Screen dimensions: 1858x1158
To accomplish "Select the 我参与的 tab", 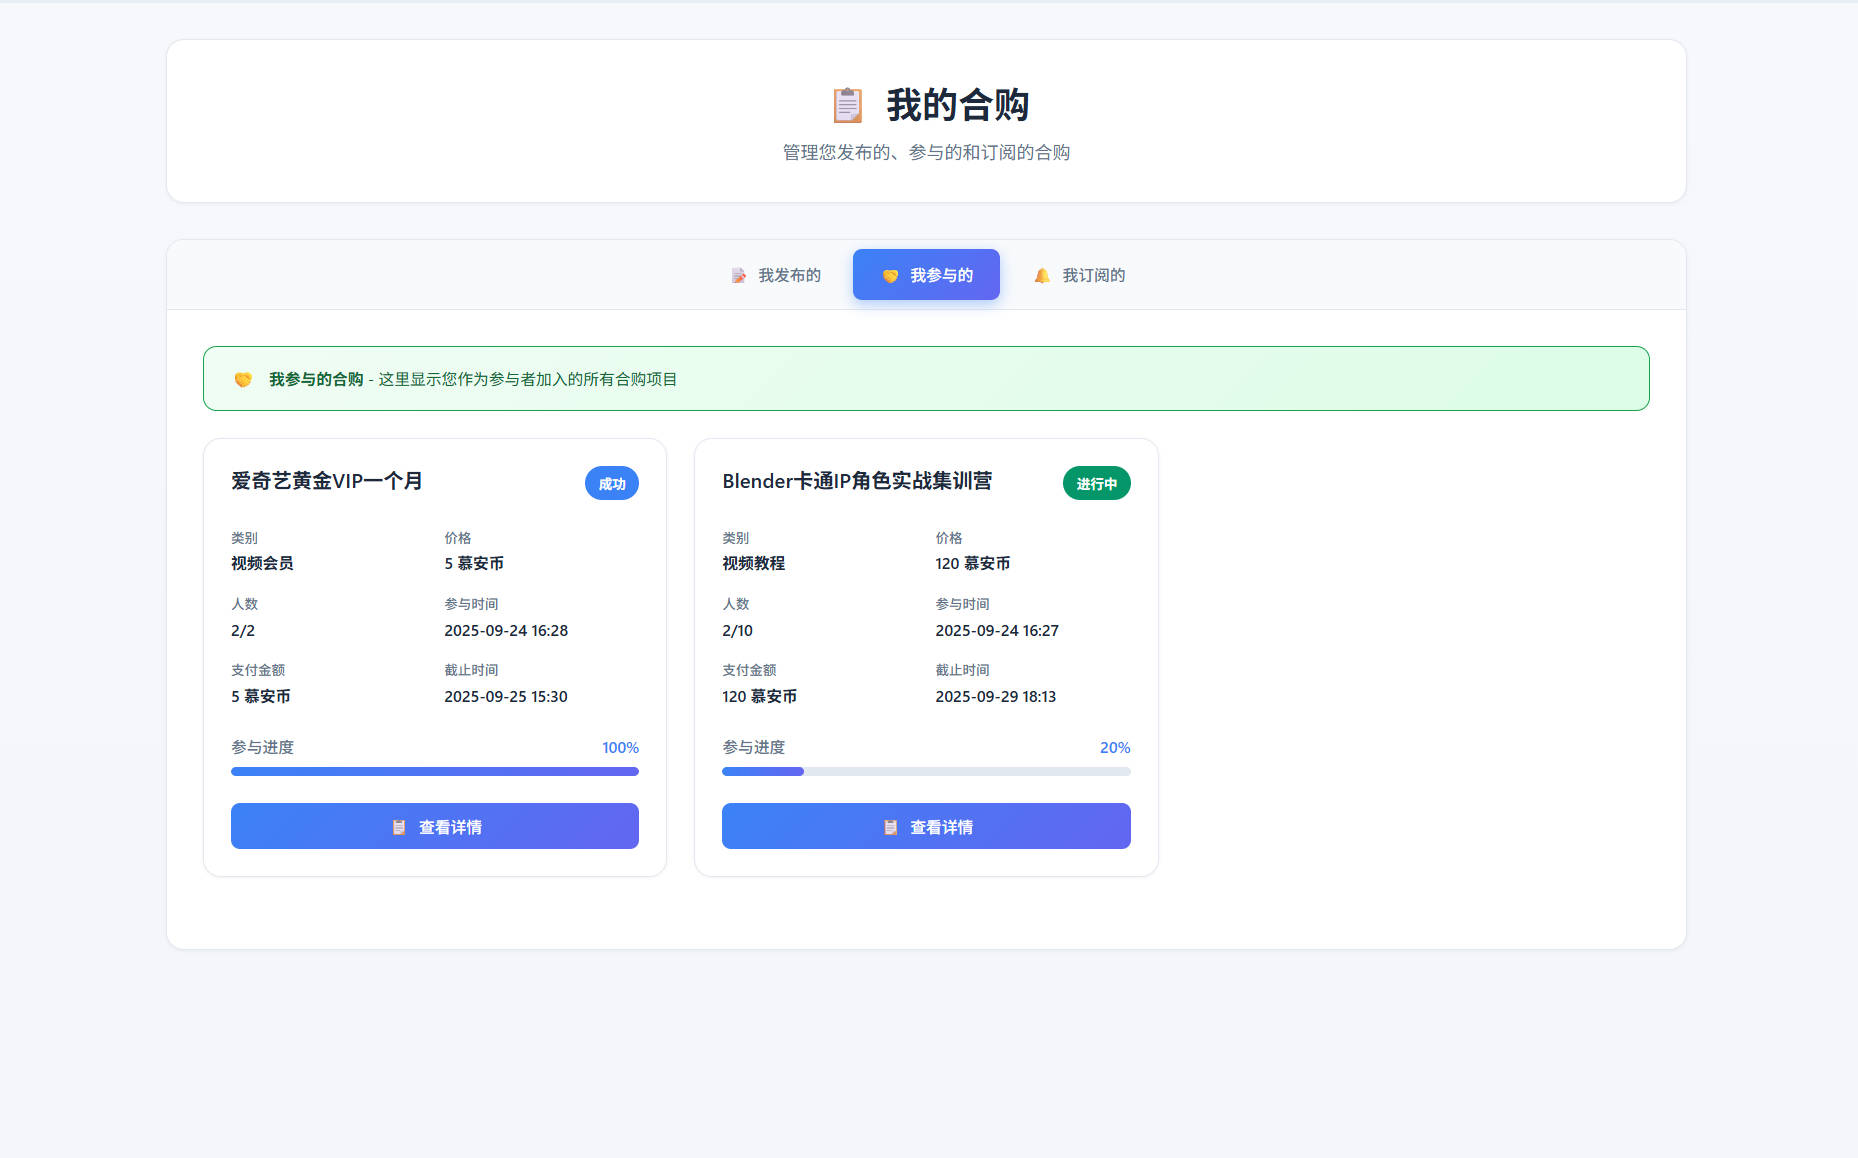I will tap(926, 275).
